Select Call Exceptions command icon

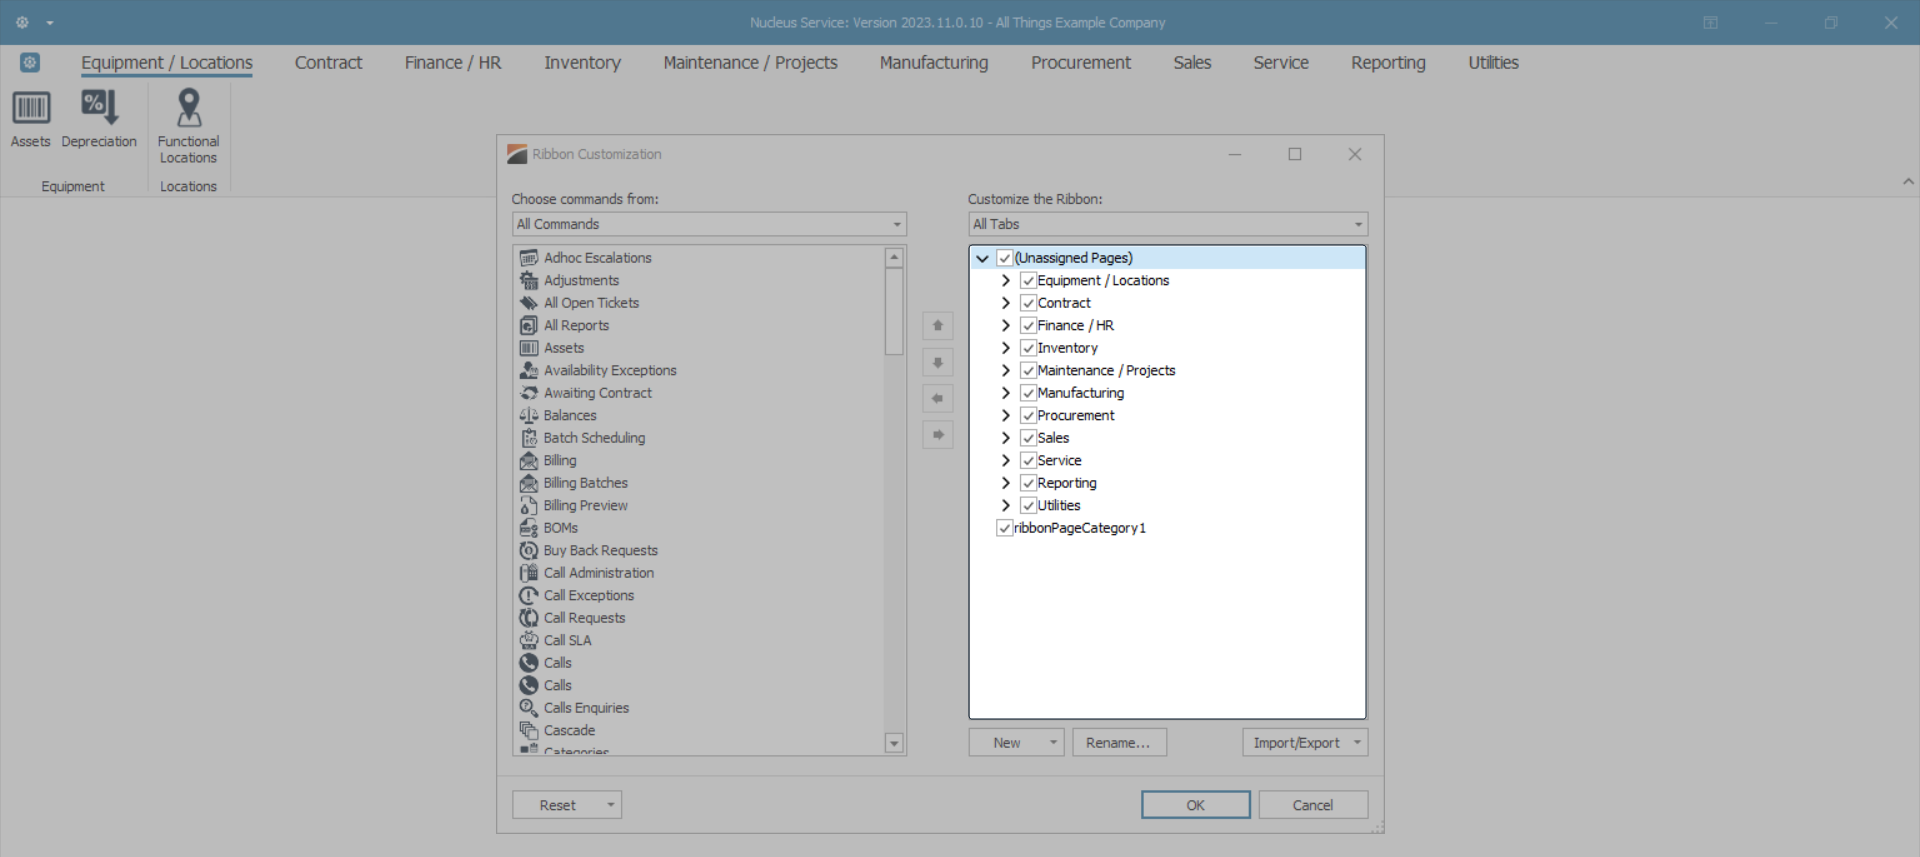pyautogui.click(x=529, y=596)
